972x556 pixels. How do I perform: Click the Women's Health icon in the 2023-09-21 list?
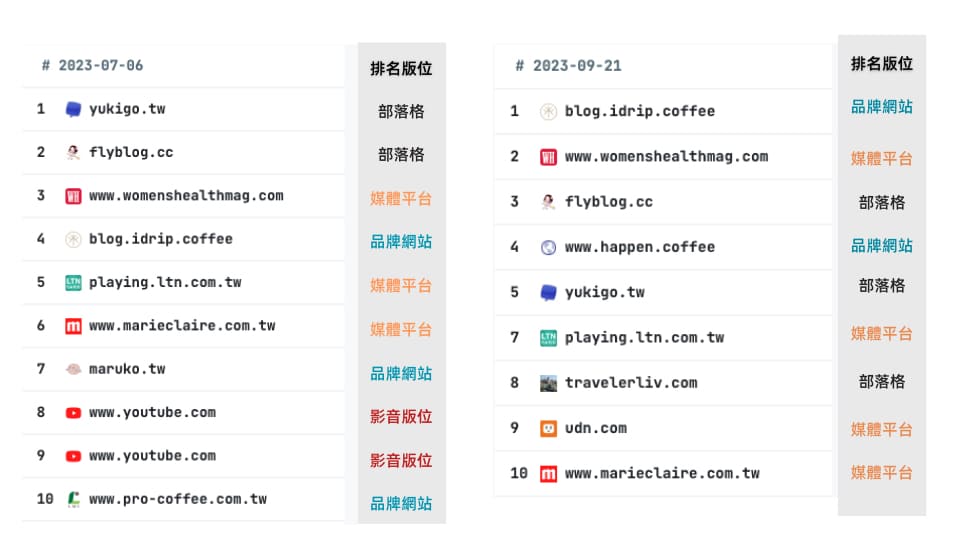tap(548, 157)
